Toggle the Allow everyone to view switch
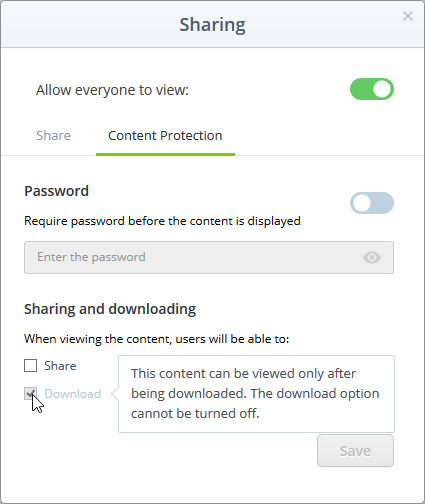 pyautogui.click(x=372, y=89)
